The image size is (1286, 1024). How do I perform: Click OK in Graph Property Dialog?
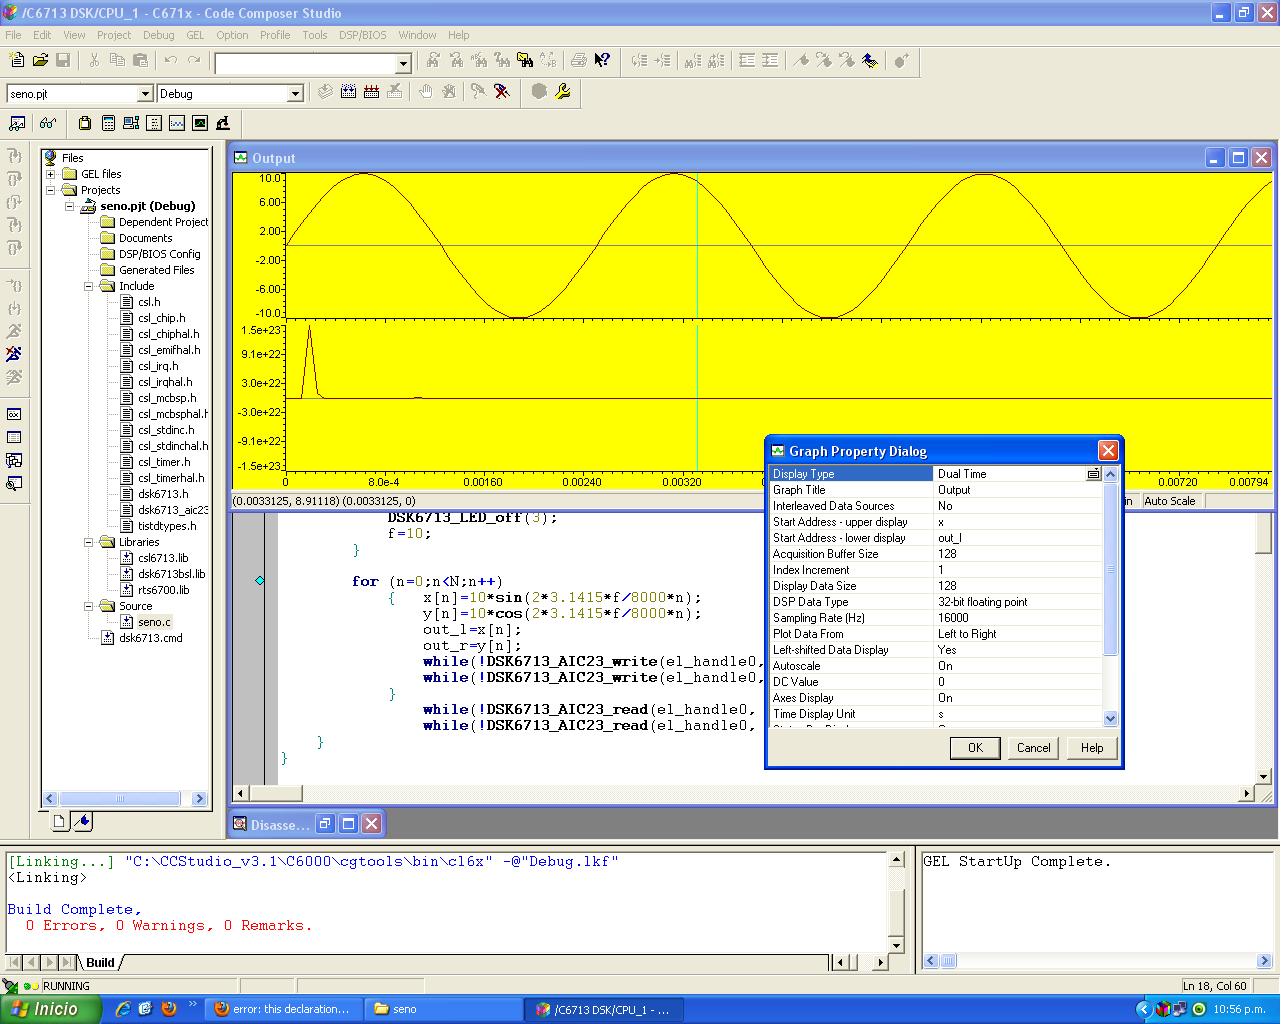(975, 748)
